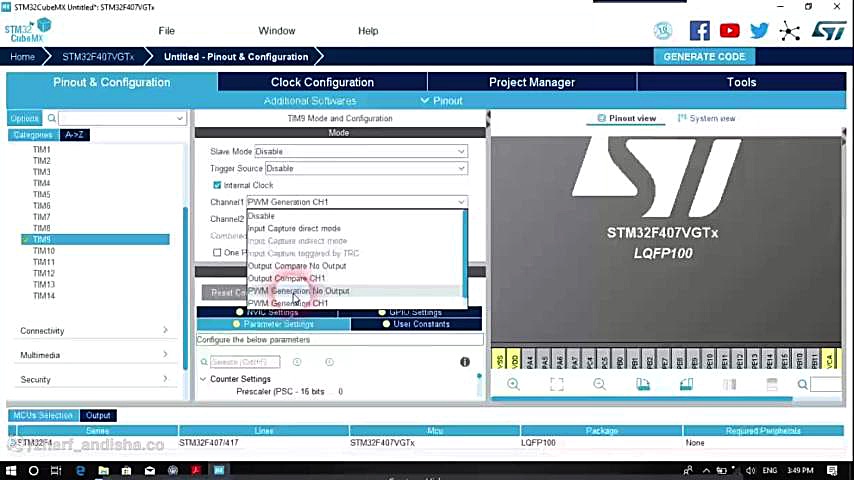Select PWM Generation No Output option
The image size is (854, 480).
pyautogui.click(x=355, y=291)
